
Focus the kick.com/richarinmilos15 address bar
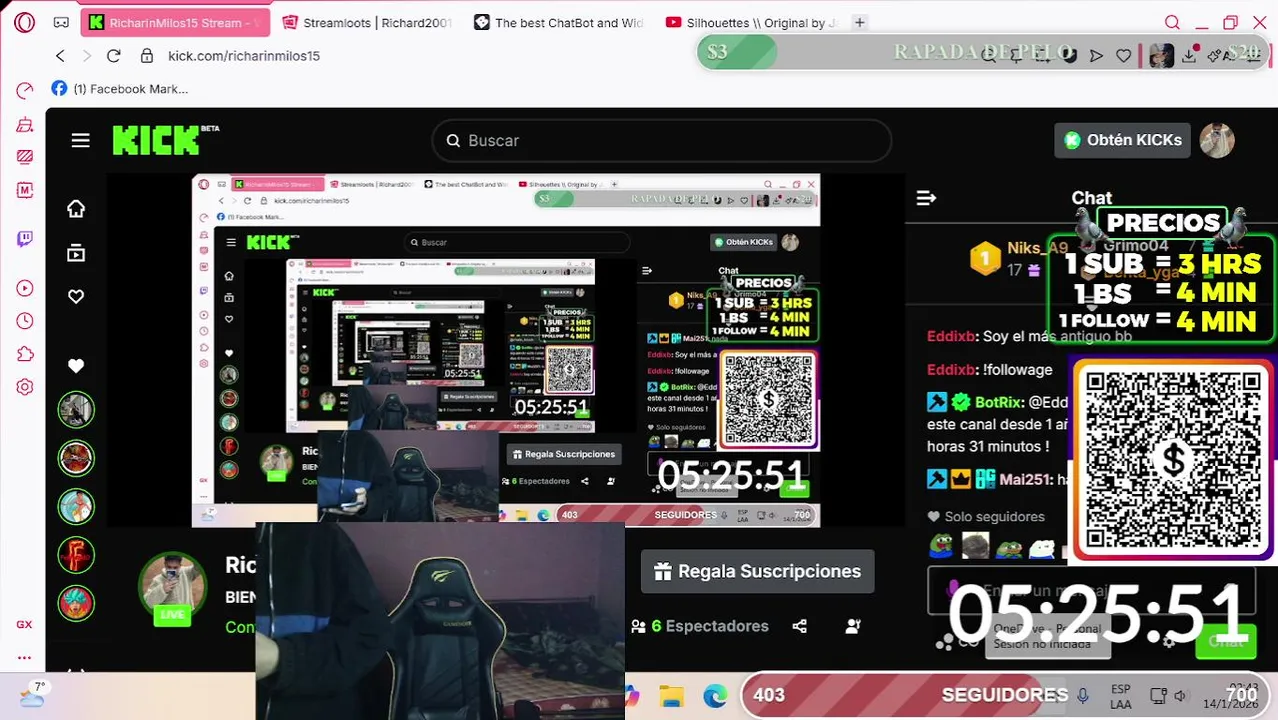(x=244, y=56)
